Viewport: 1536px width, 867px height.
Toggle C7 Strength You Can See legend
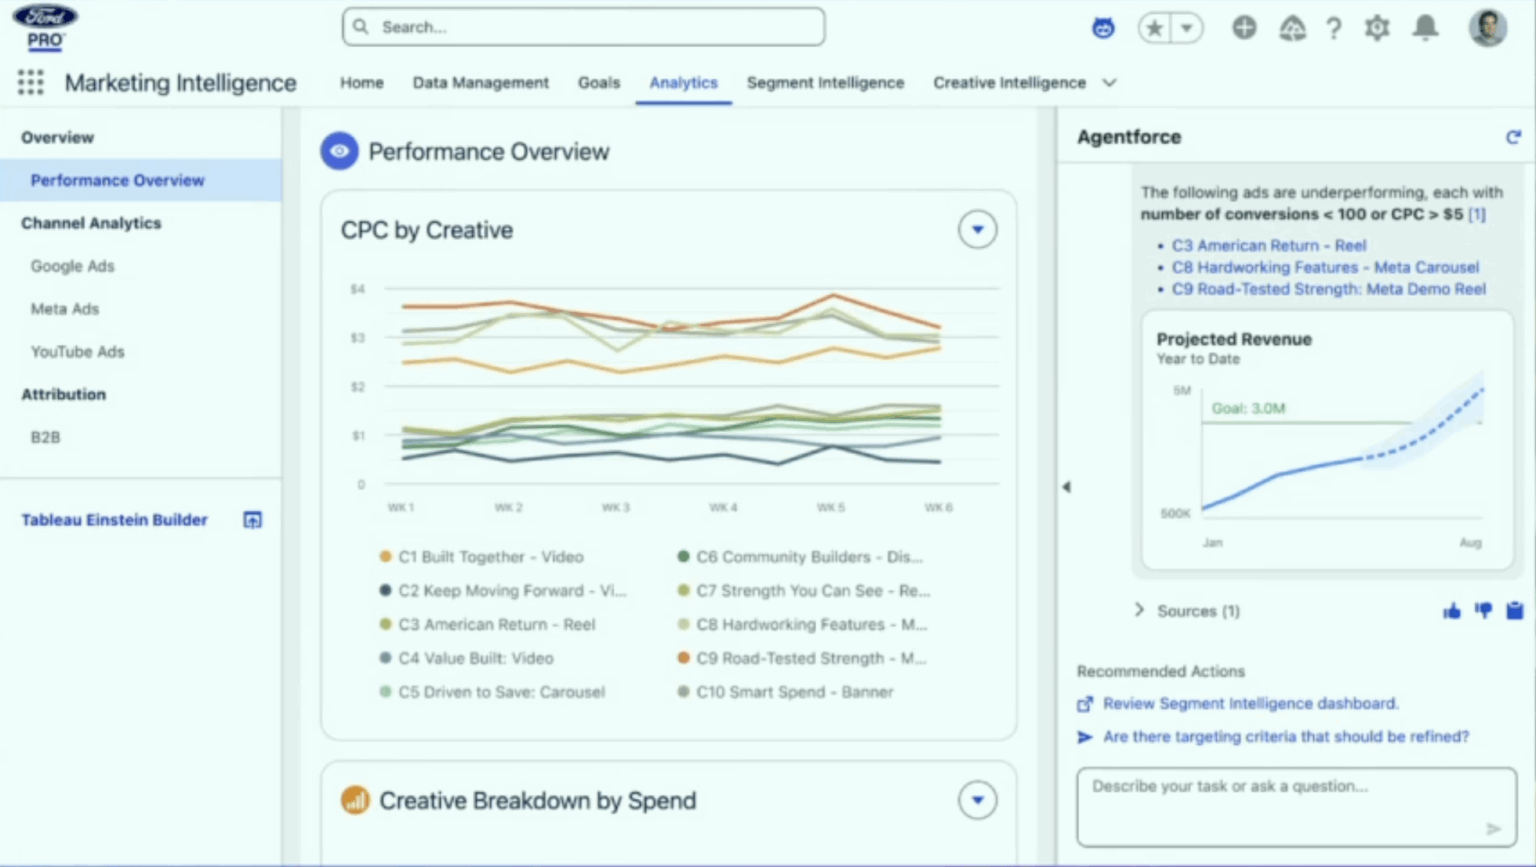click(803, 591)
